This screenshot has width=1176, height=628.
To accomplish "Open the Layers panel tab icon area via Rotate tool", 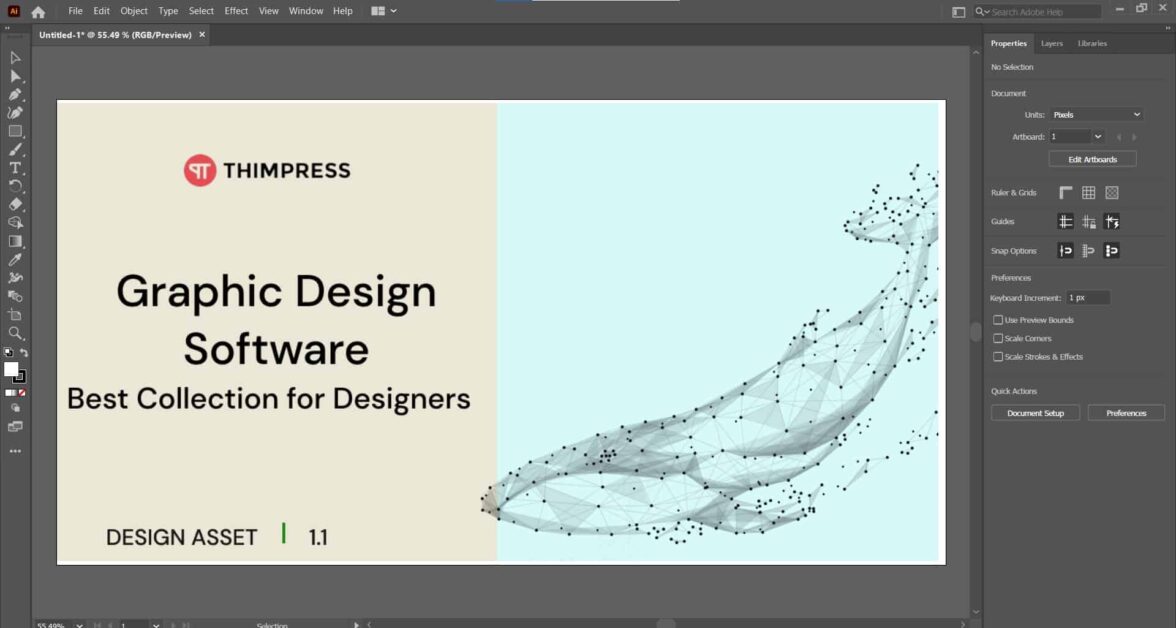I will coord(15,185).
